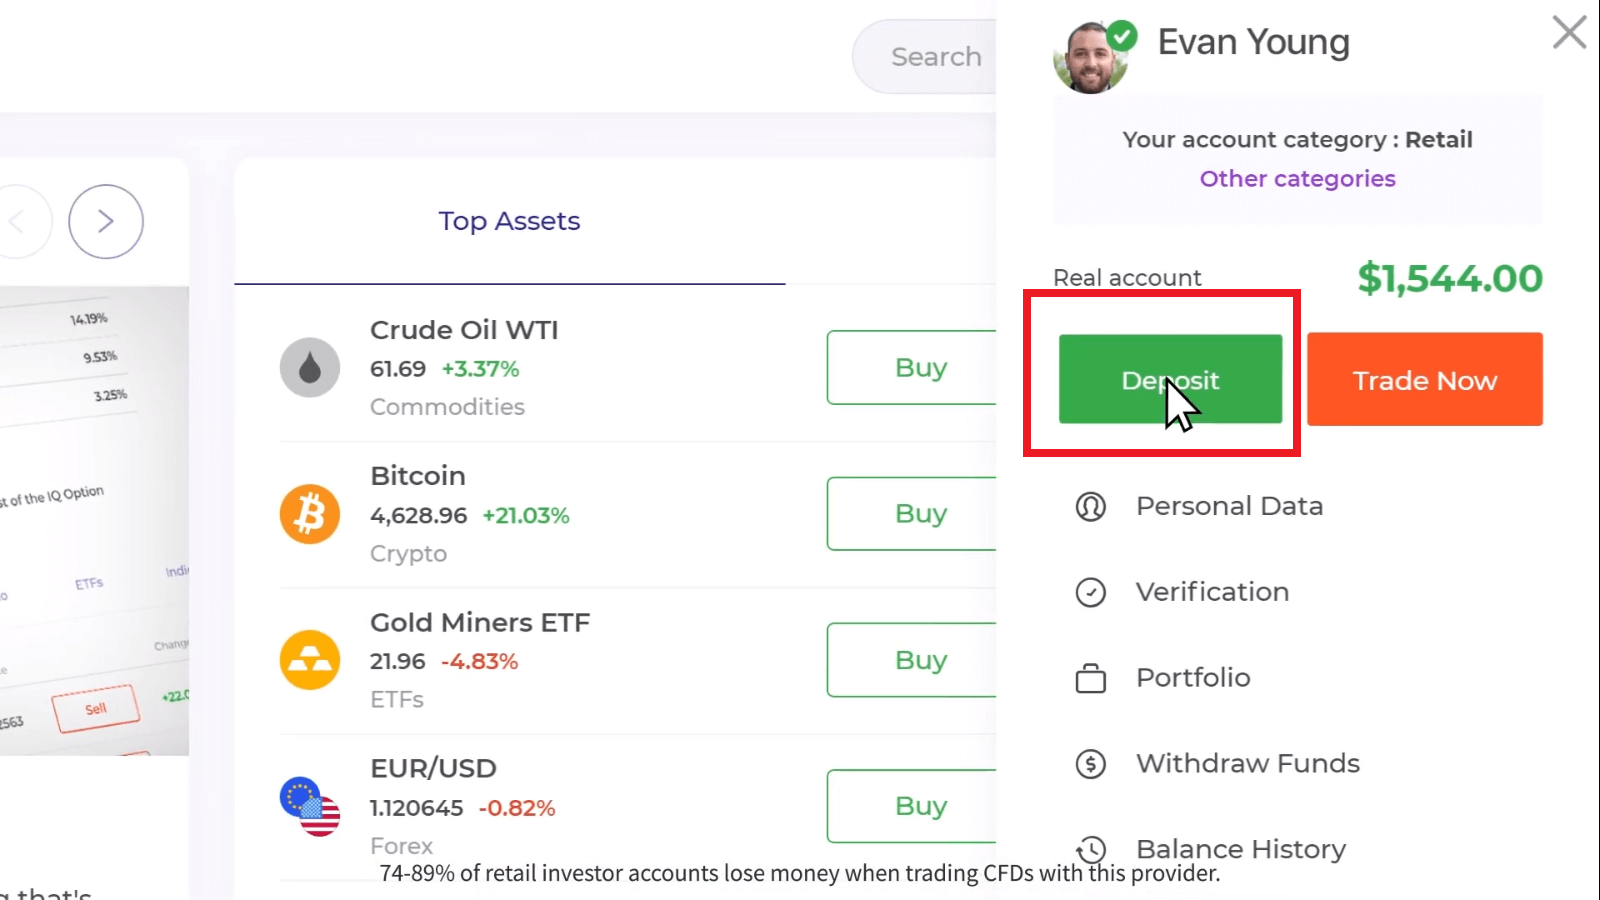Viewport: 1600px width, 900px height.
Task: Open the Withdraw Funds menu item
Action: [1247, 764]
